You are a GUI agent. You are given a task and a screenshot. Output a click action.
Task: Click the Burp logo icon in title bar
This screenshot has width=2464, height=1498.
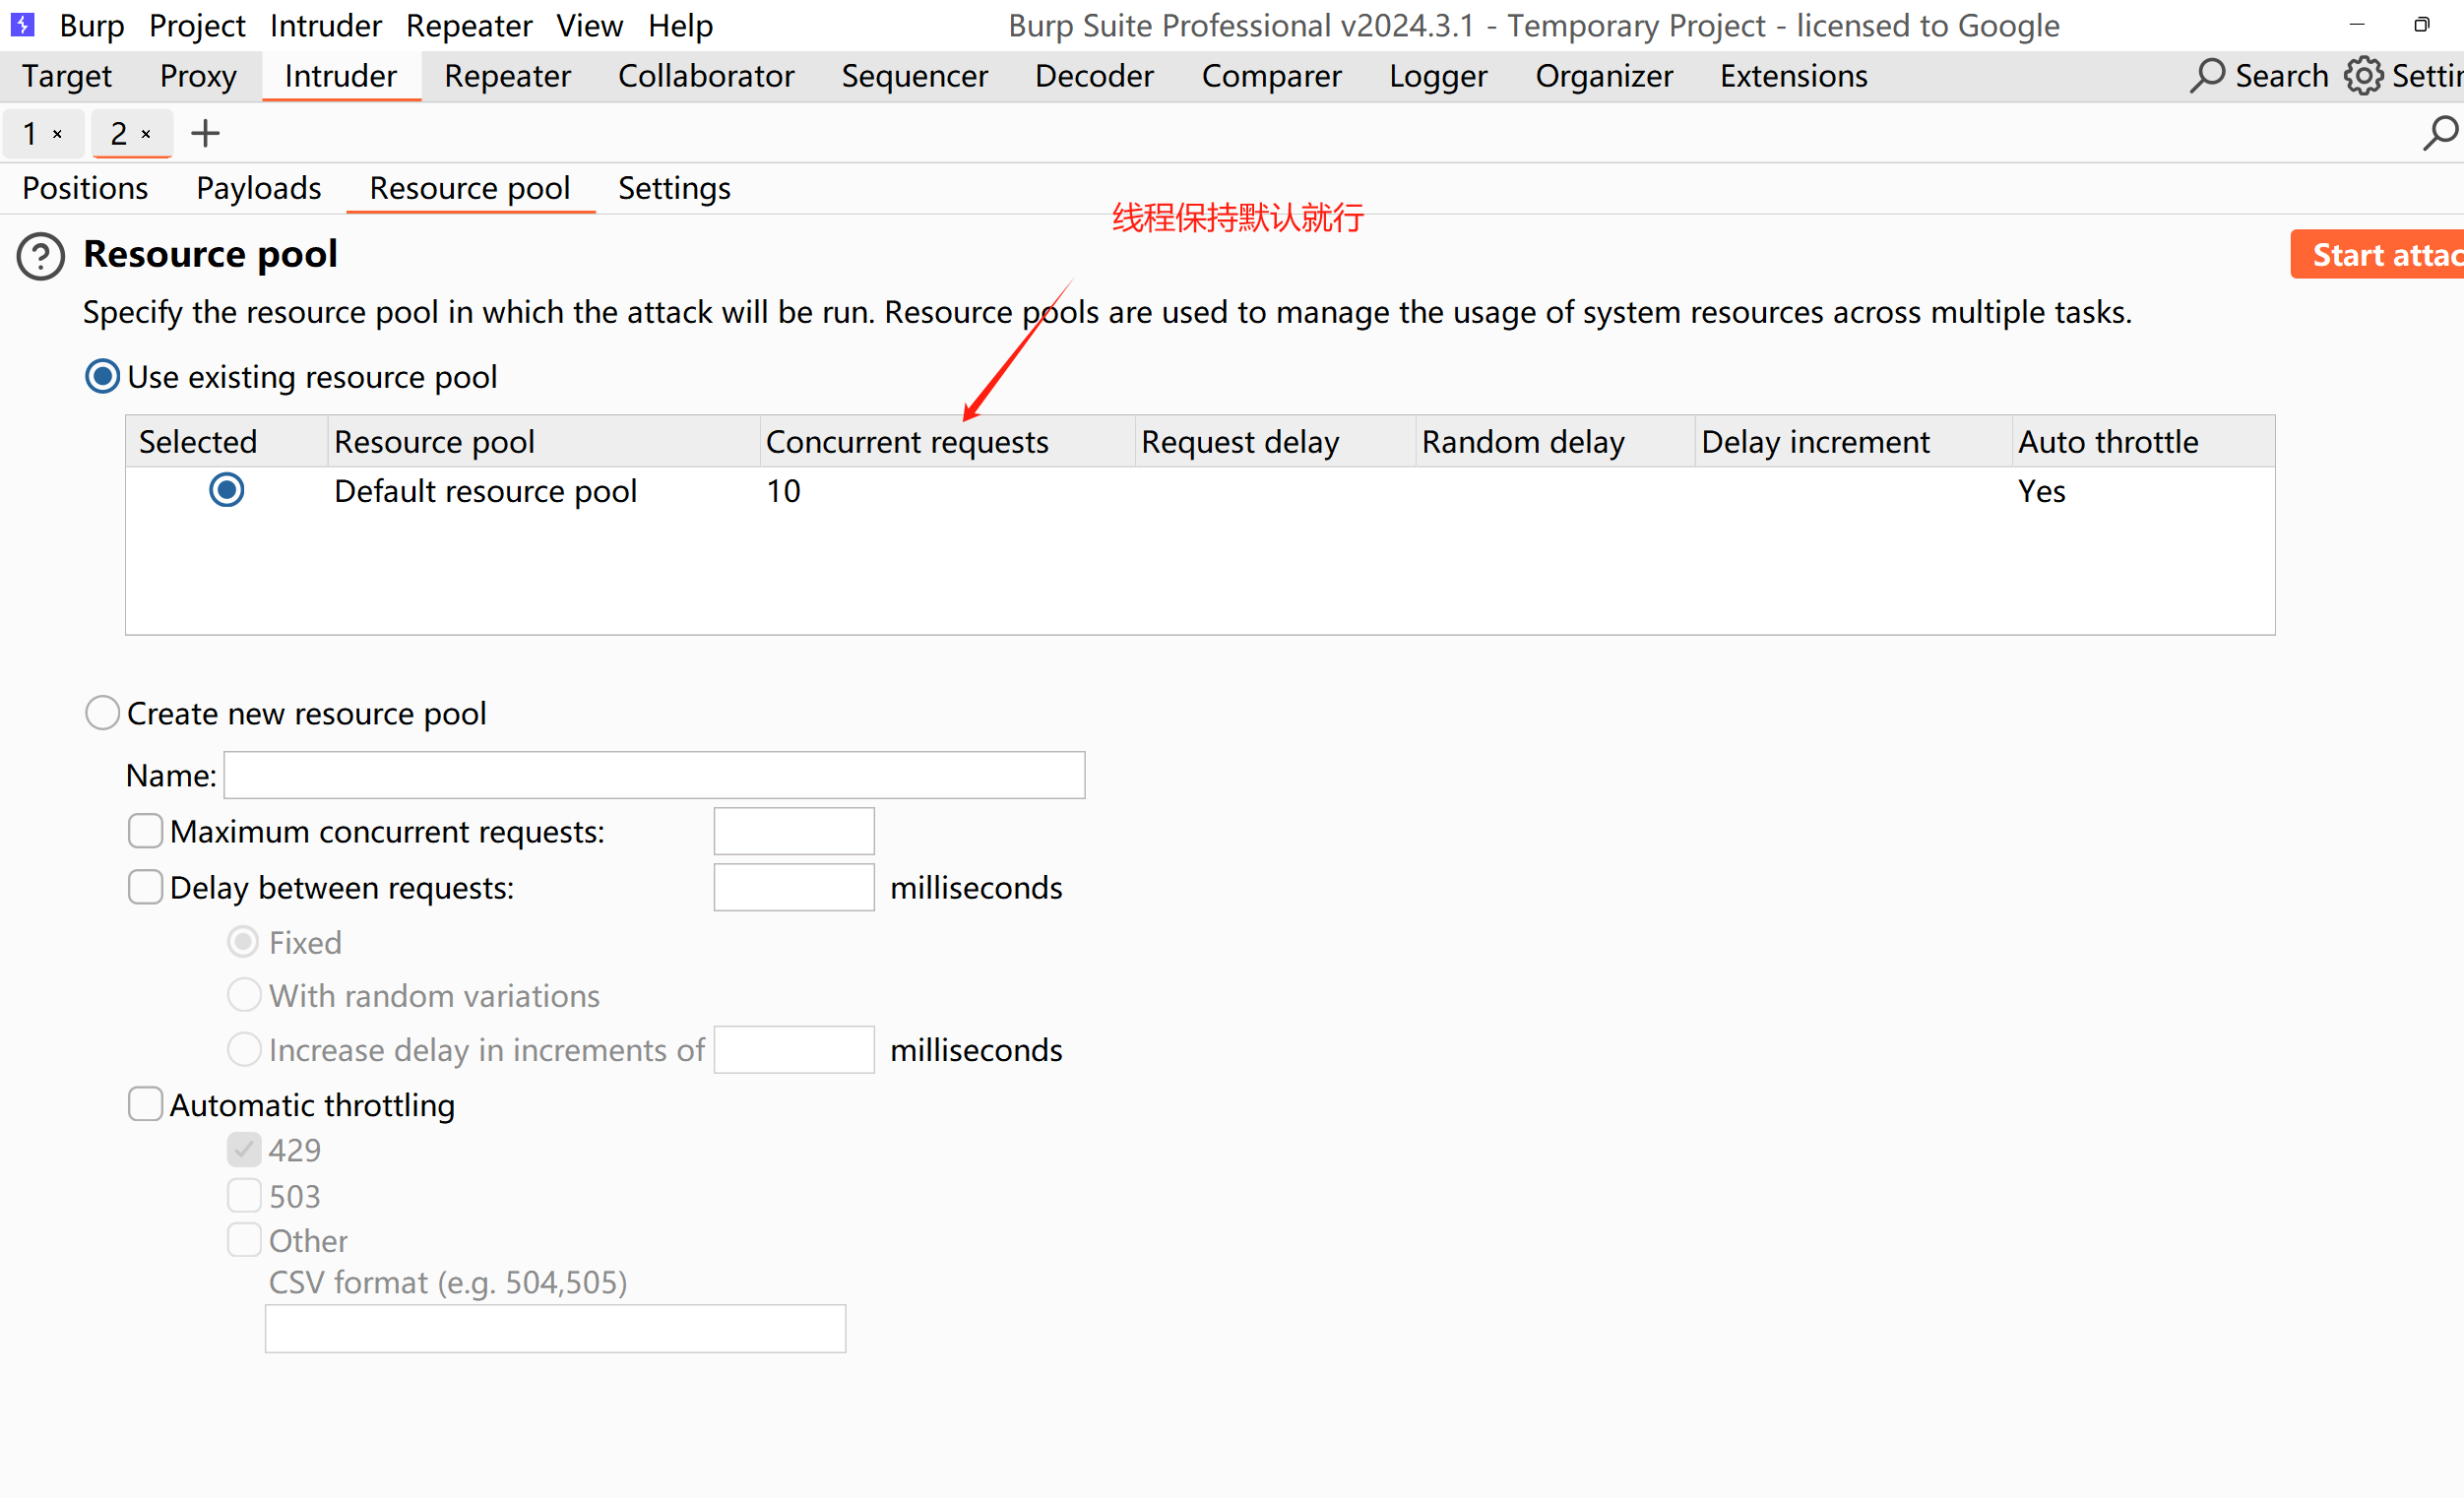[x=22, y=24]
